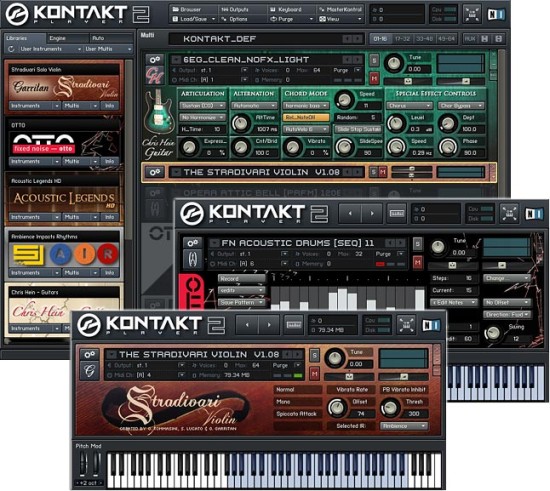This screenshot has height=491, width=550.
Task: Open the Purge dropdown in main toolbar
Action: (x=291, y=19)
